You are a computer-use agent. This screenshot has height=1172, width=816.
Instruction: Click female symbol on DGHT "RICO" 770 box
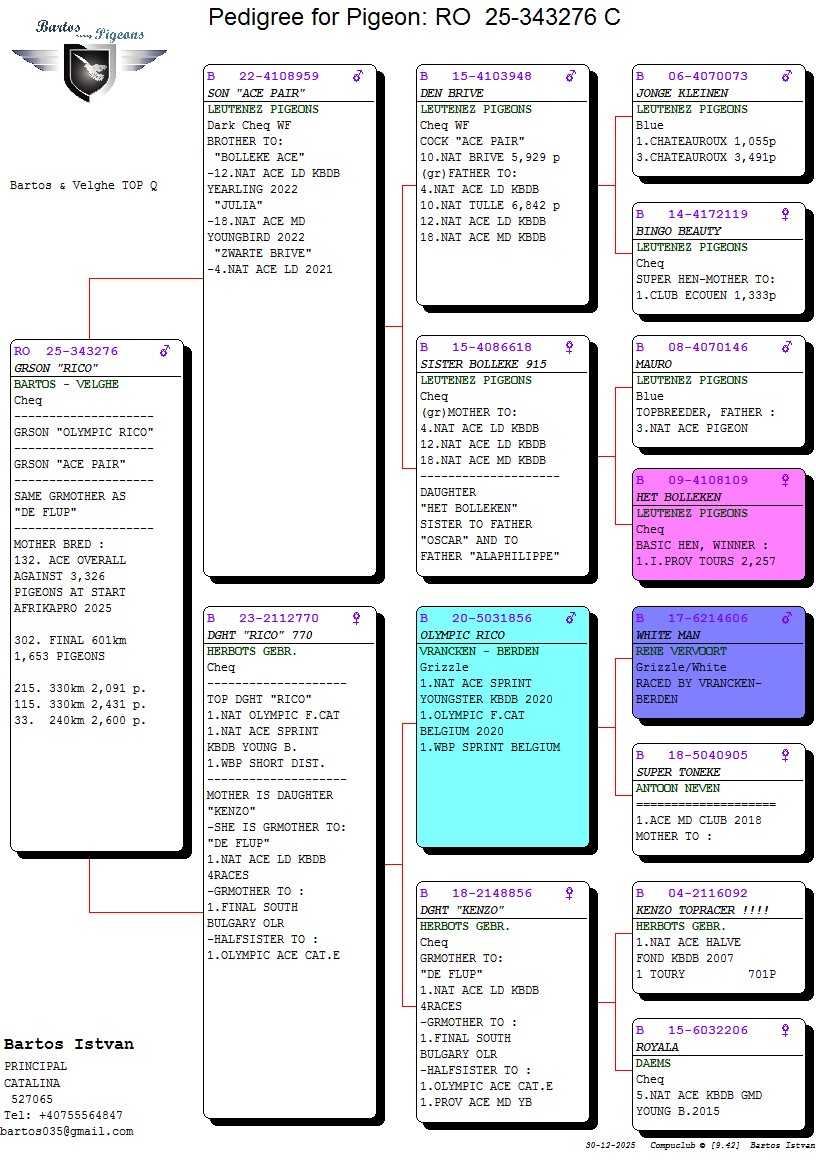coord(356,618)
